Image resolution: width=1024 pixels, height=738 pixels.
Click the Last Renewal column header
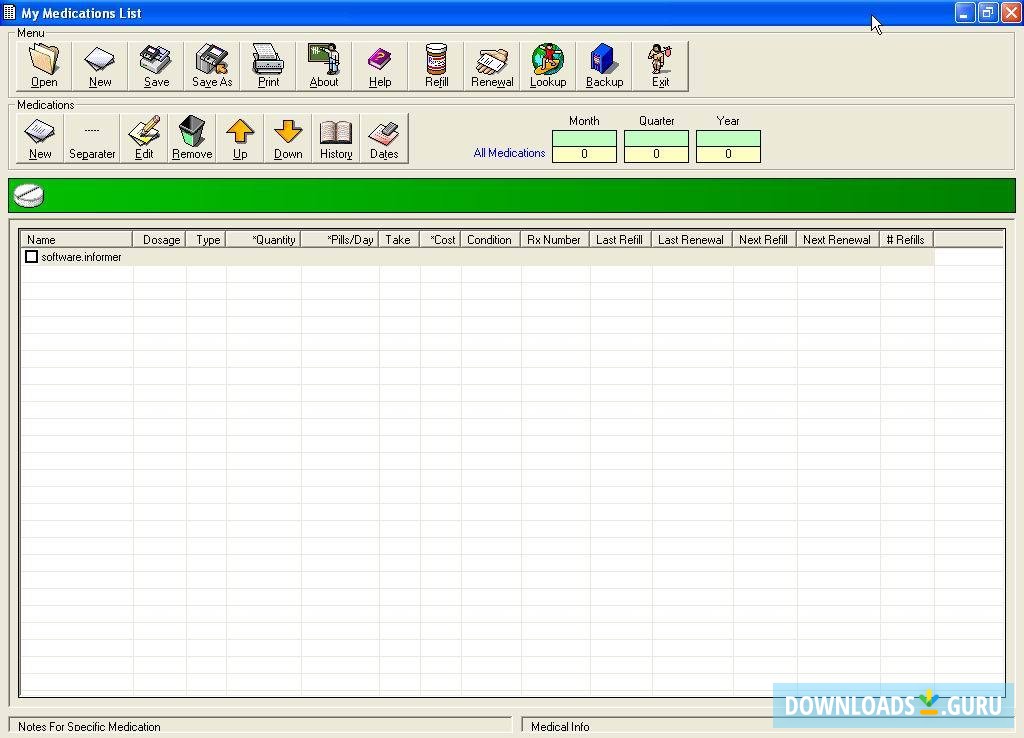pos(692,240)
